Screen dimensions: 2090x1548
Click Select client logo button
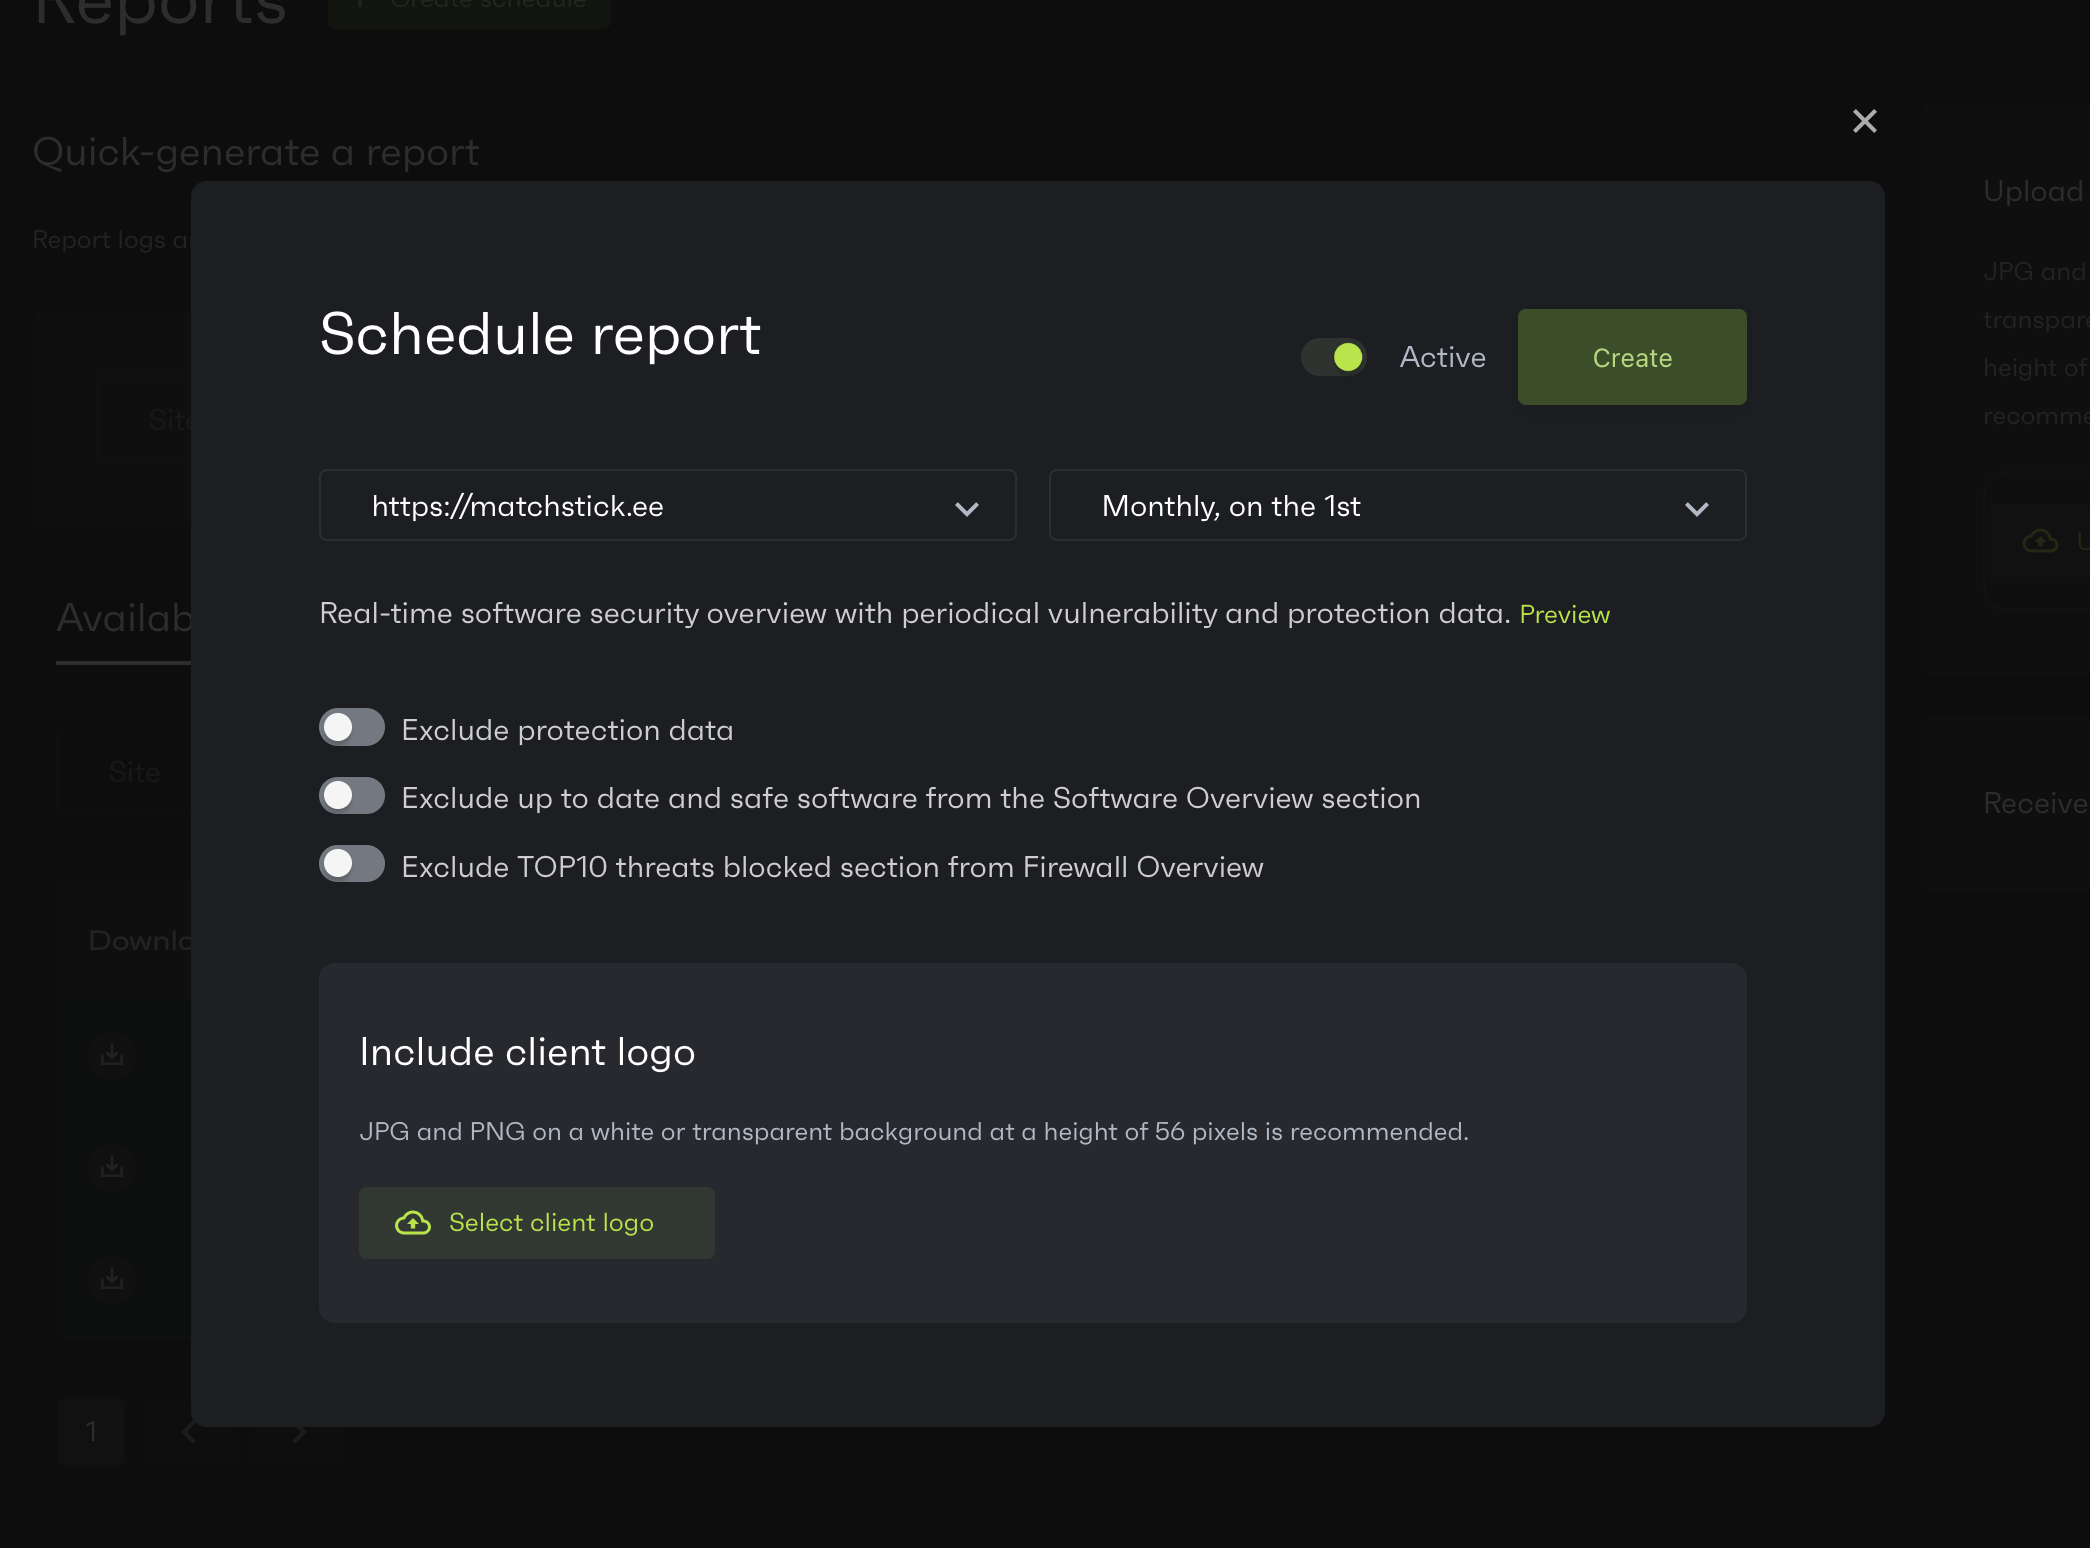tap(536, 1222)
